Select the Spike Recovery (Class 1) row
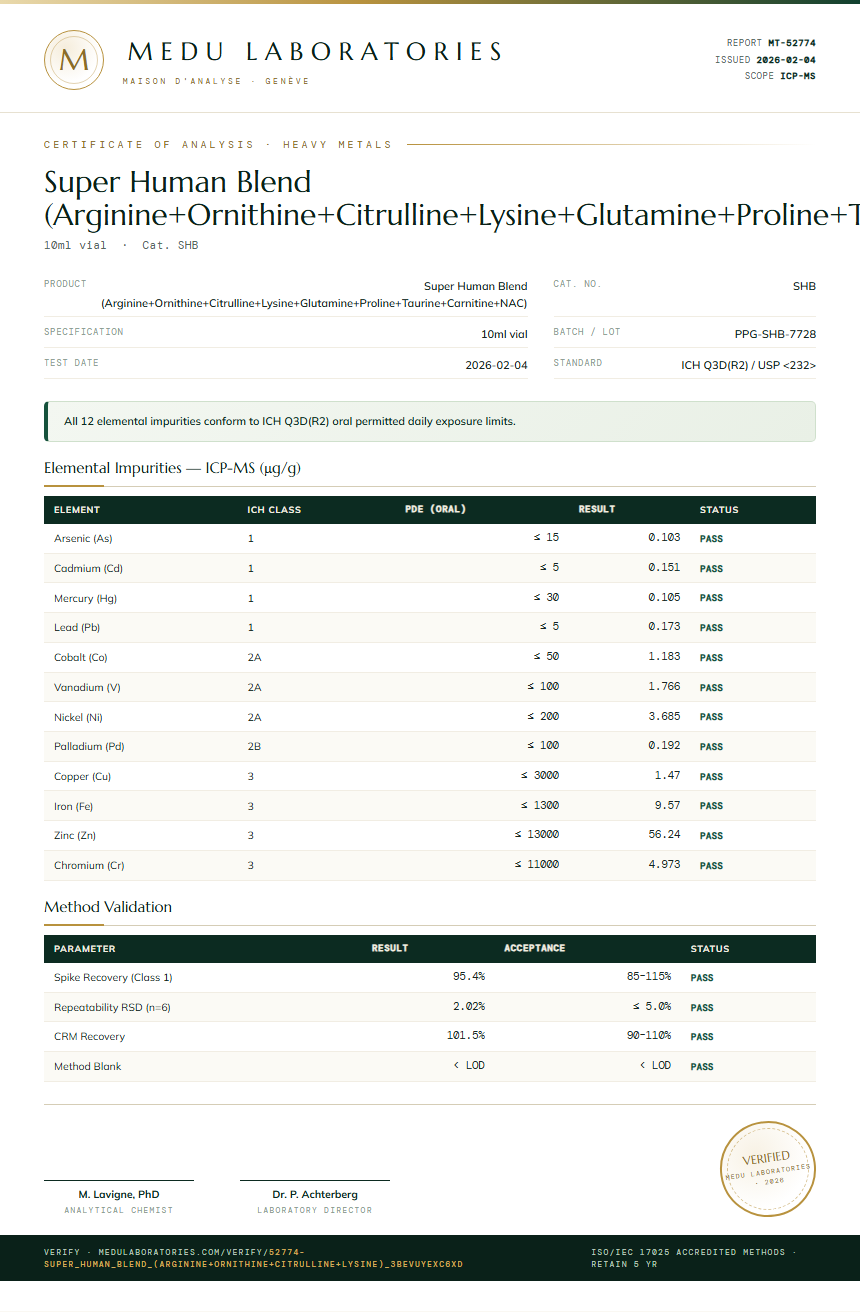The height and width of the screenshot is (1312, 860). [430, 977]
